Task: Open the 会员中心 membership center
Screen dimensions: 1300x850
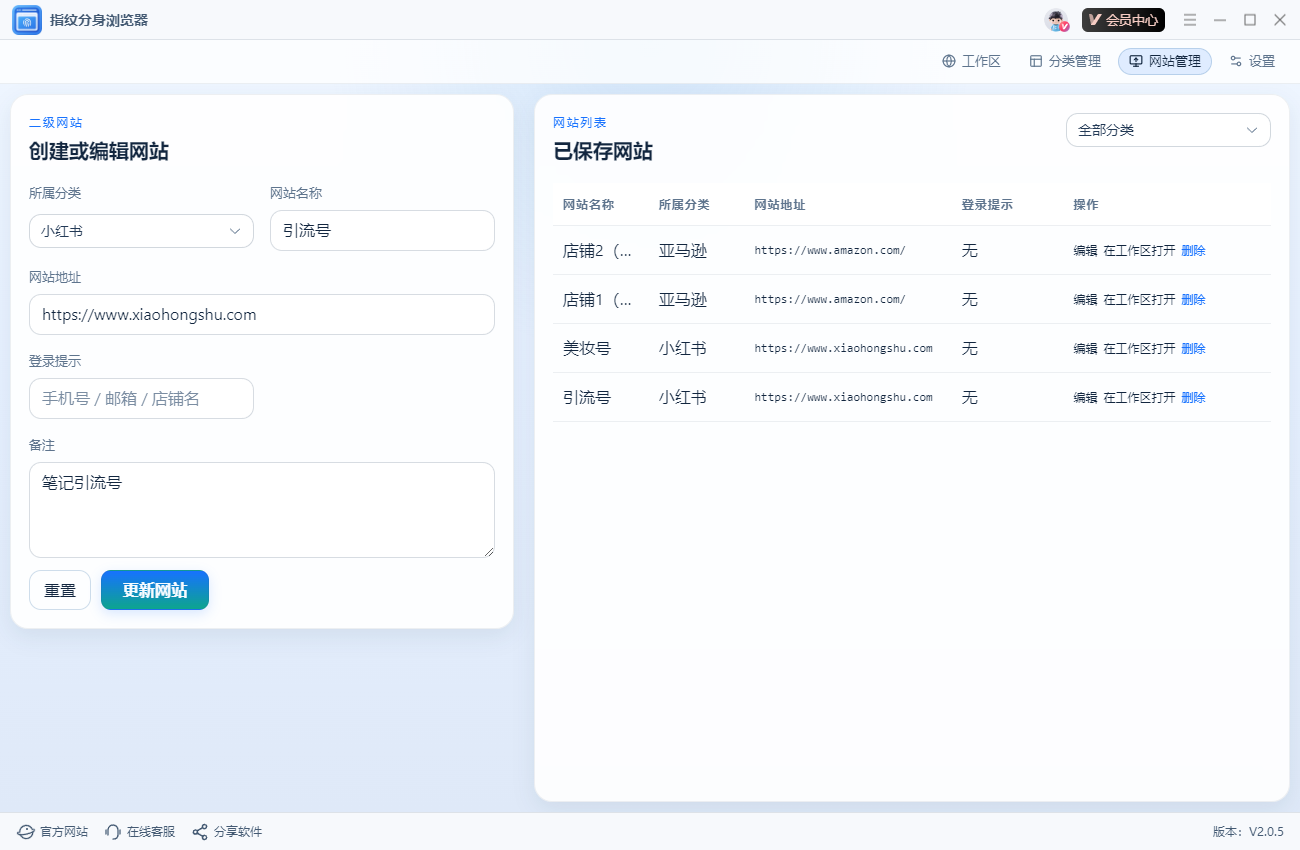Action: (x=1123, y=20)
